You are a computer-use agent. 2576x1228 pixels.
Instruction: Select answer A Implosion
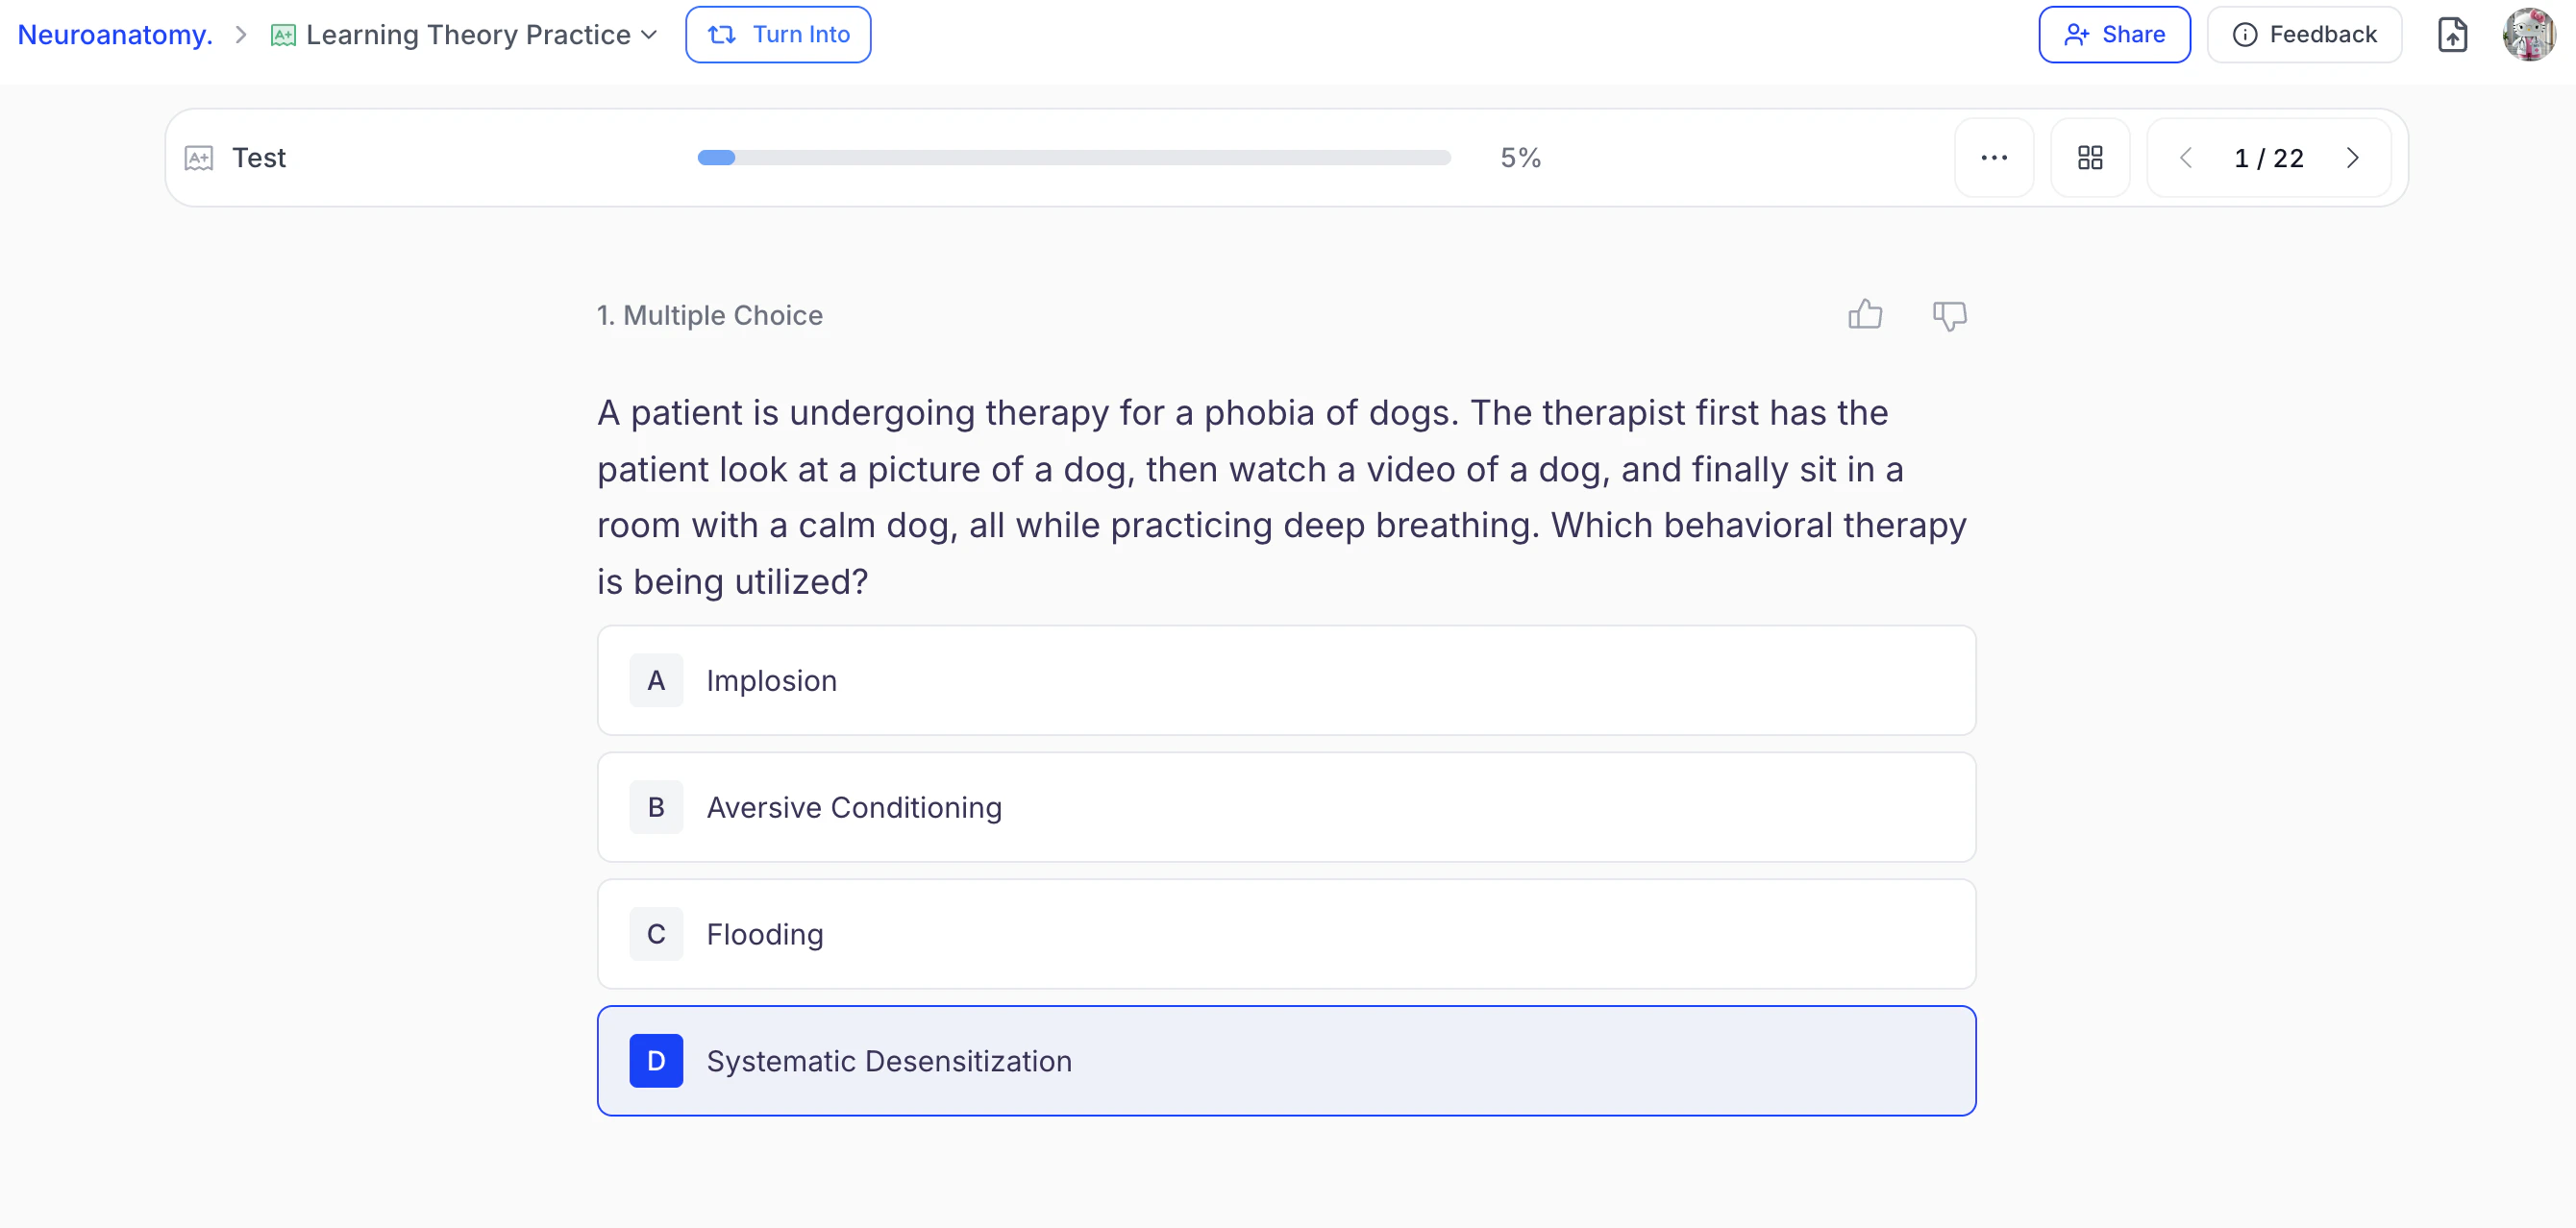(1286, 680)
